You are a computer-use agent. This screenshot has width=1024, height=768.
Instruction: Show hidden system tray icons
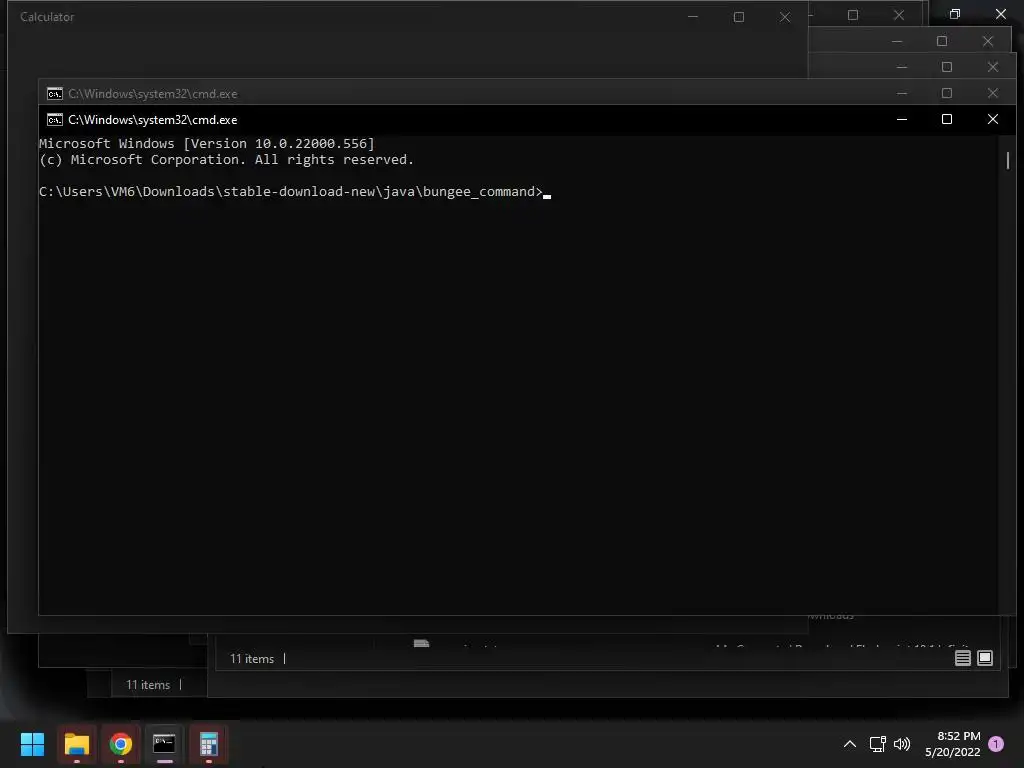tap(850, 744)
